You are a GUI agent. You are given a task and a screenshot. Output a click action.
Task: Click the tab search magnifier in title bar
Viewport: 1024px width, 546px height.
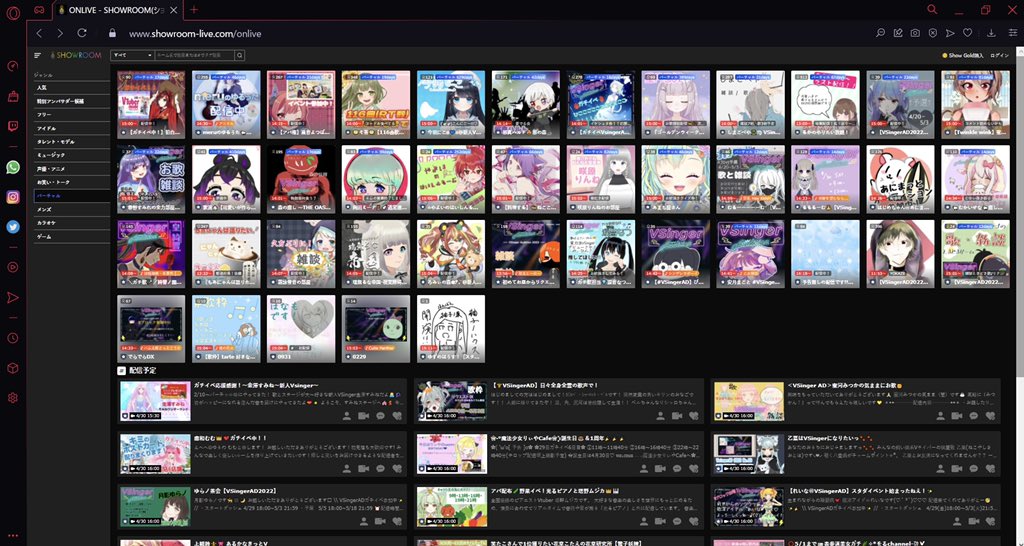tap(932, 9)
